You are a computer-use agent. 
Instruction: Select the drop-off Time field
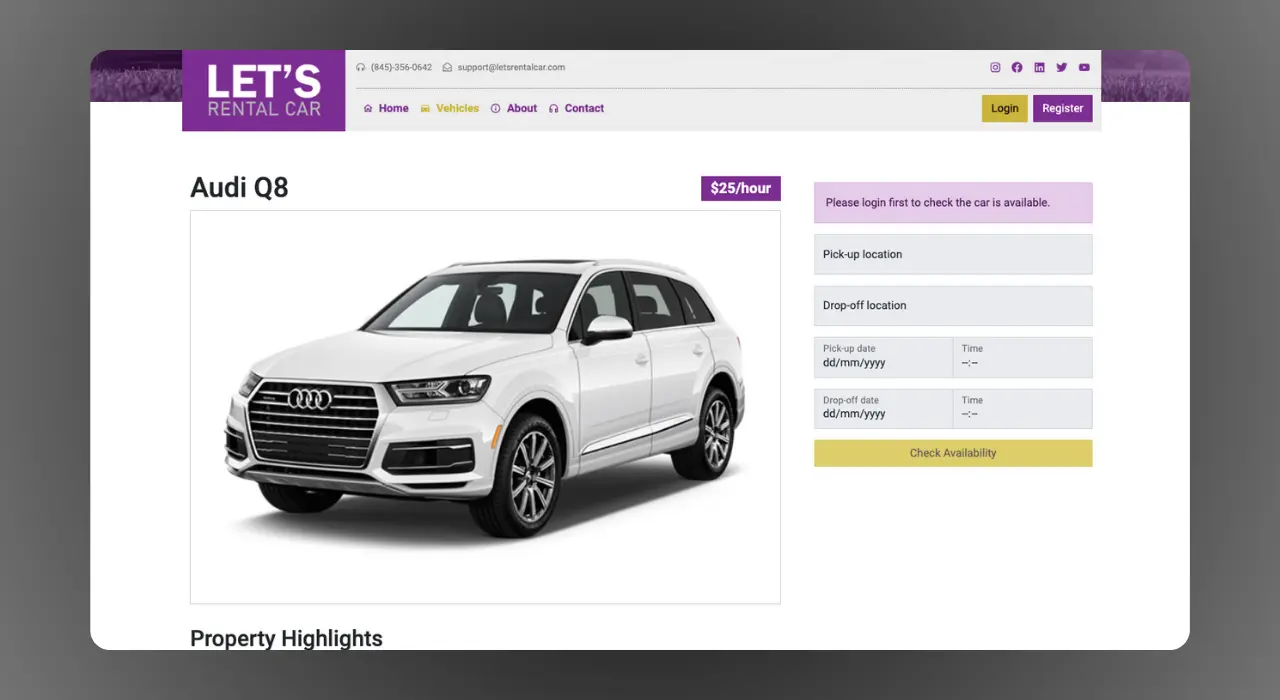1023,409
